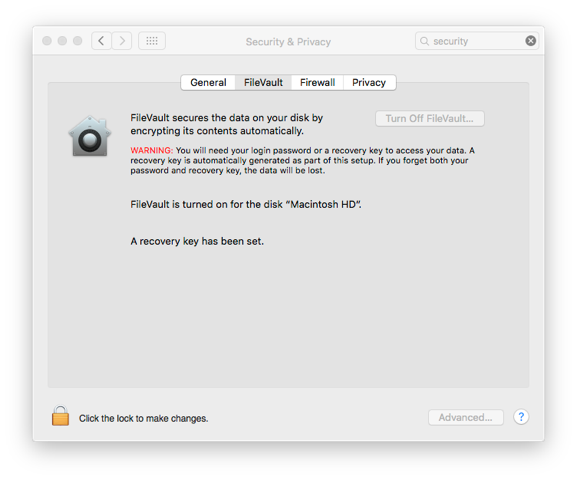Open the Firewall tab
The width and height of the screenshot is (577, 480).
tap(317, 82)
